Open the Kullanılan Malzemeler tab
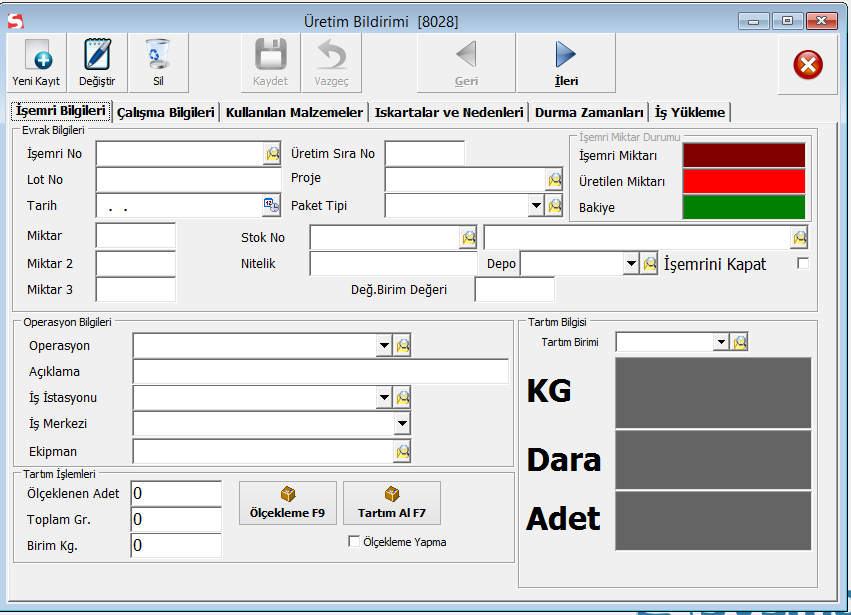Image resolution: width=851 pixels, height=615 pixels. click(294, 112)
